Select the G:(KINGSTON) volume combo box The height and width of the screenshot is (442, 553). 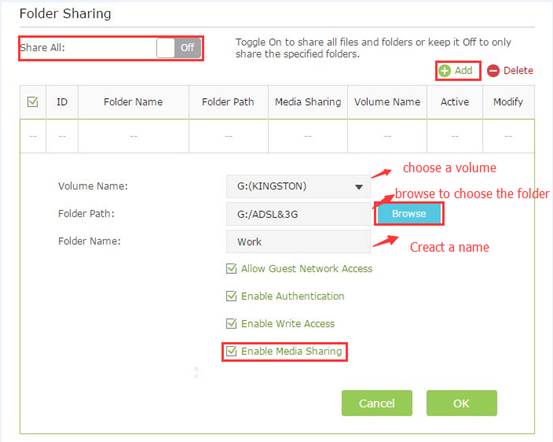click(298, 186)
